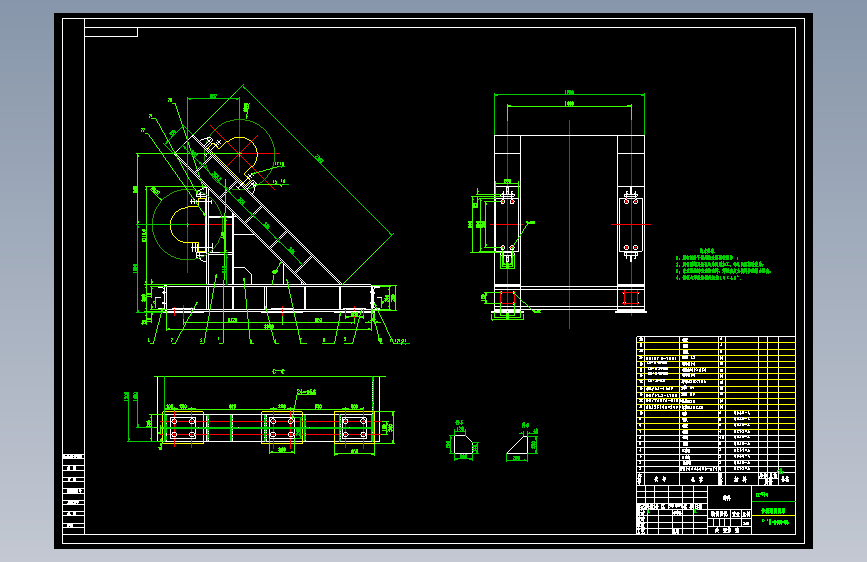This screenshot has width=867, height=562.
Task: Select the right yellow bolt pad in the plan view
Action: coord(354,428)
